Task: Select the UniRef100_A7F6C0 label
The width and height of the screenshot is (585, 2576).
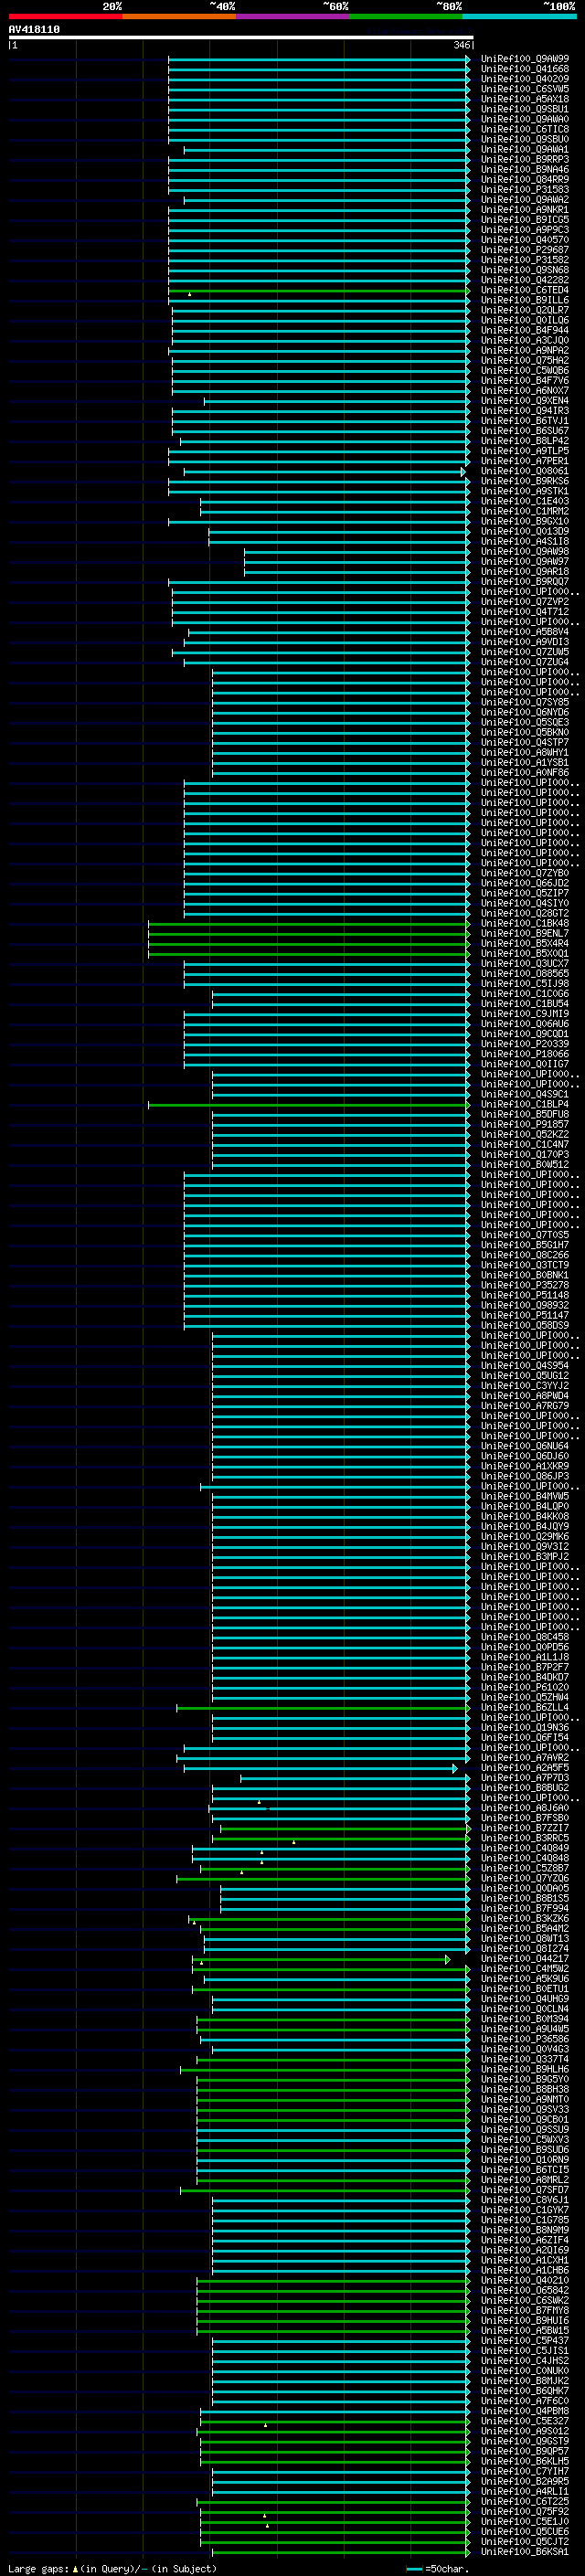Action: tap(524, 2400)
